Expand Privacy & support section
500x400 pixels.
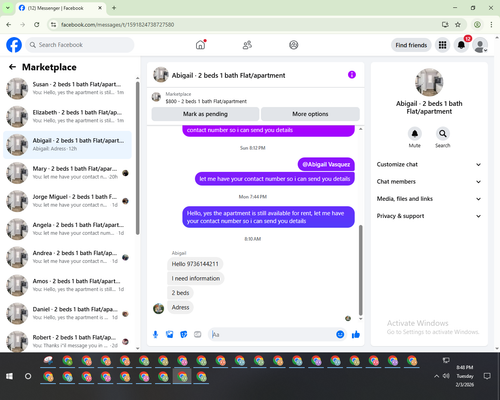click(x=429, y=216)
